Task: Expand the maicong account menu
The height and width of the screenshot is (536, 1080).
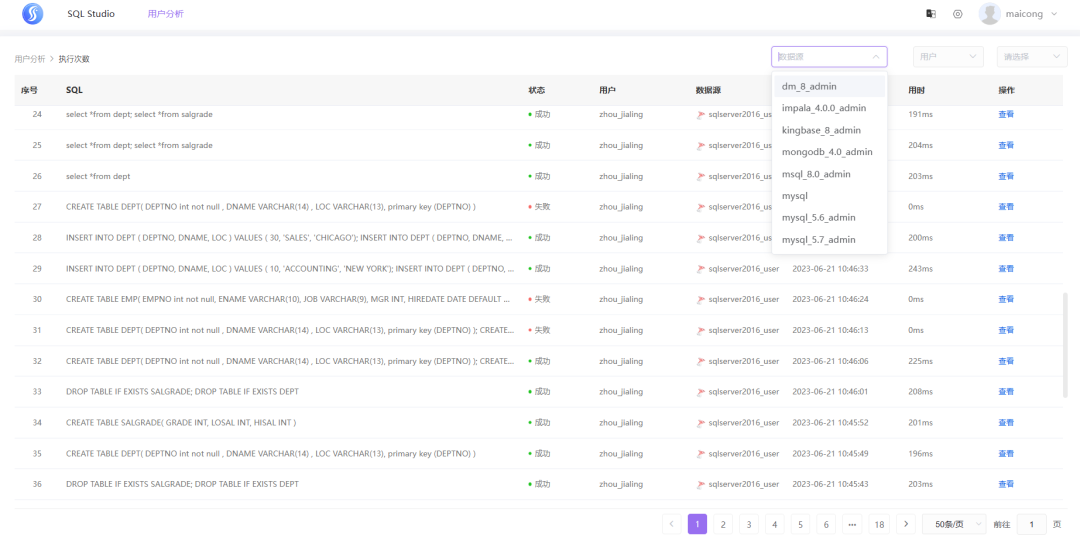Action: click(1054, 14)
